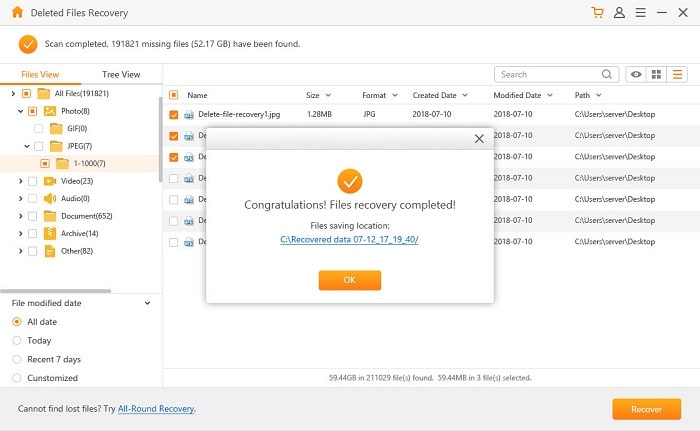Viewport: 700px width, 431px height.
Task: Click the Video category icon
Action: tap(50, 181)
